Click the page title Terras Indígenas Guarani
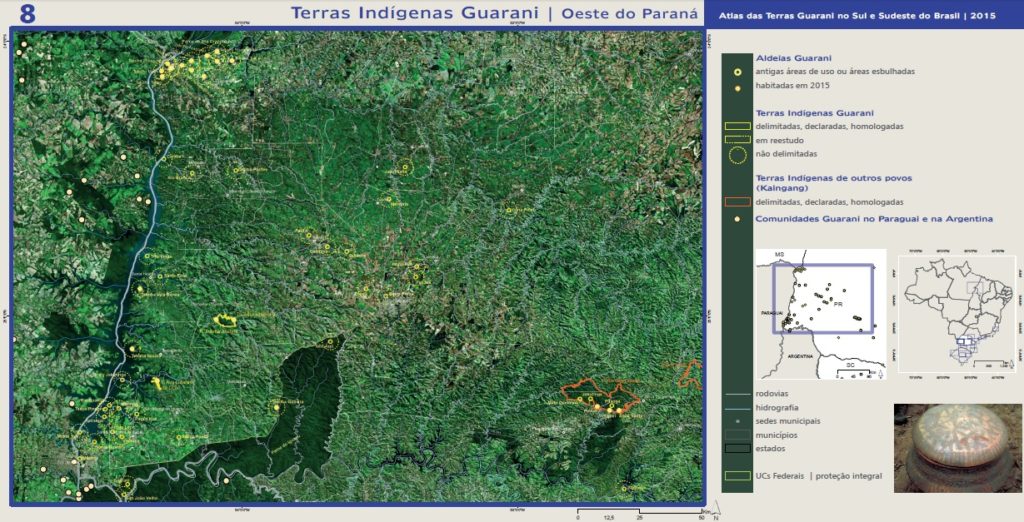The image size is (1024, 522). coord(415,13)
